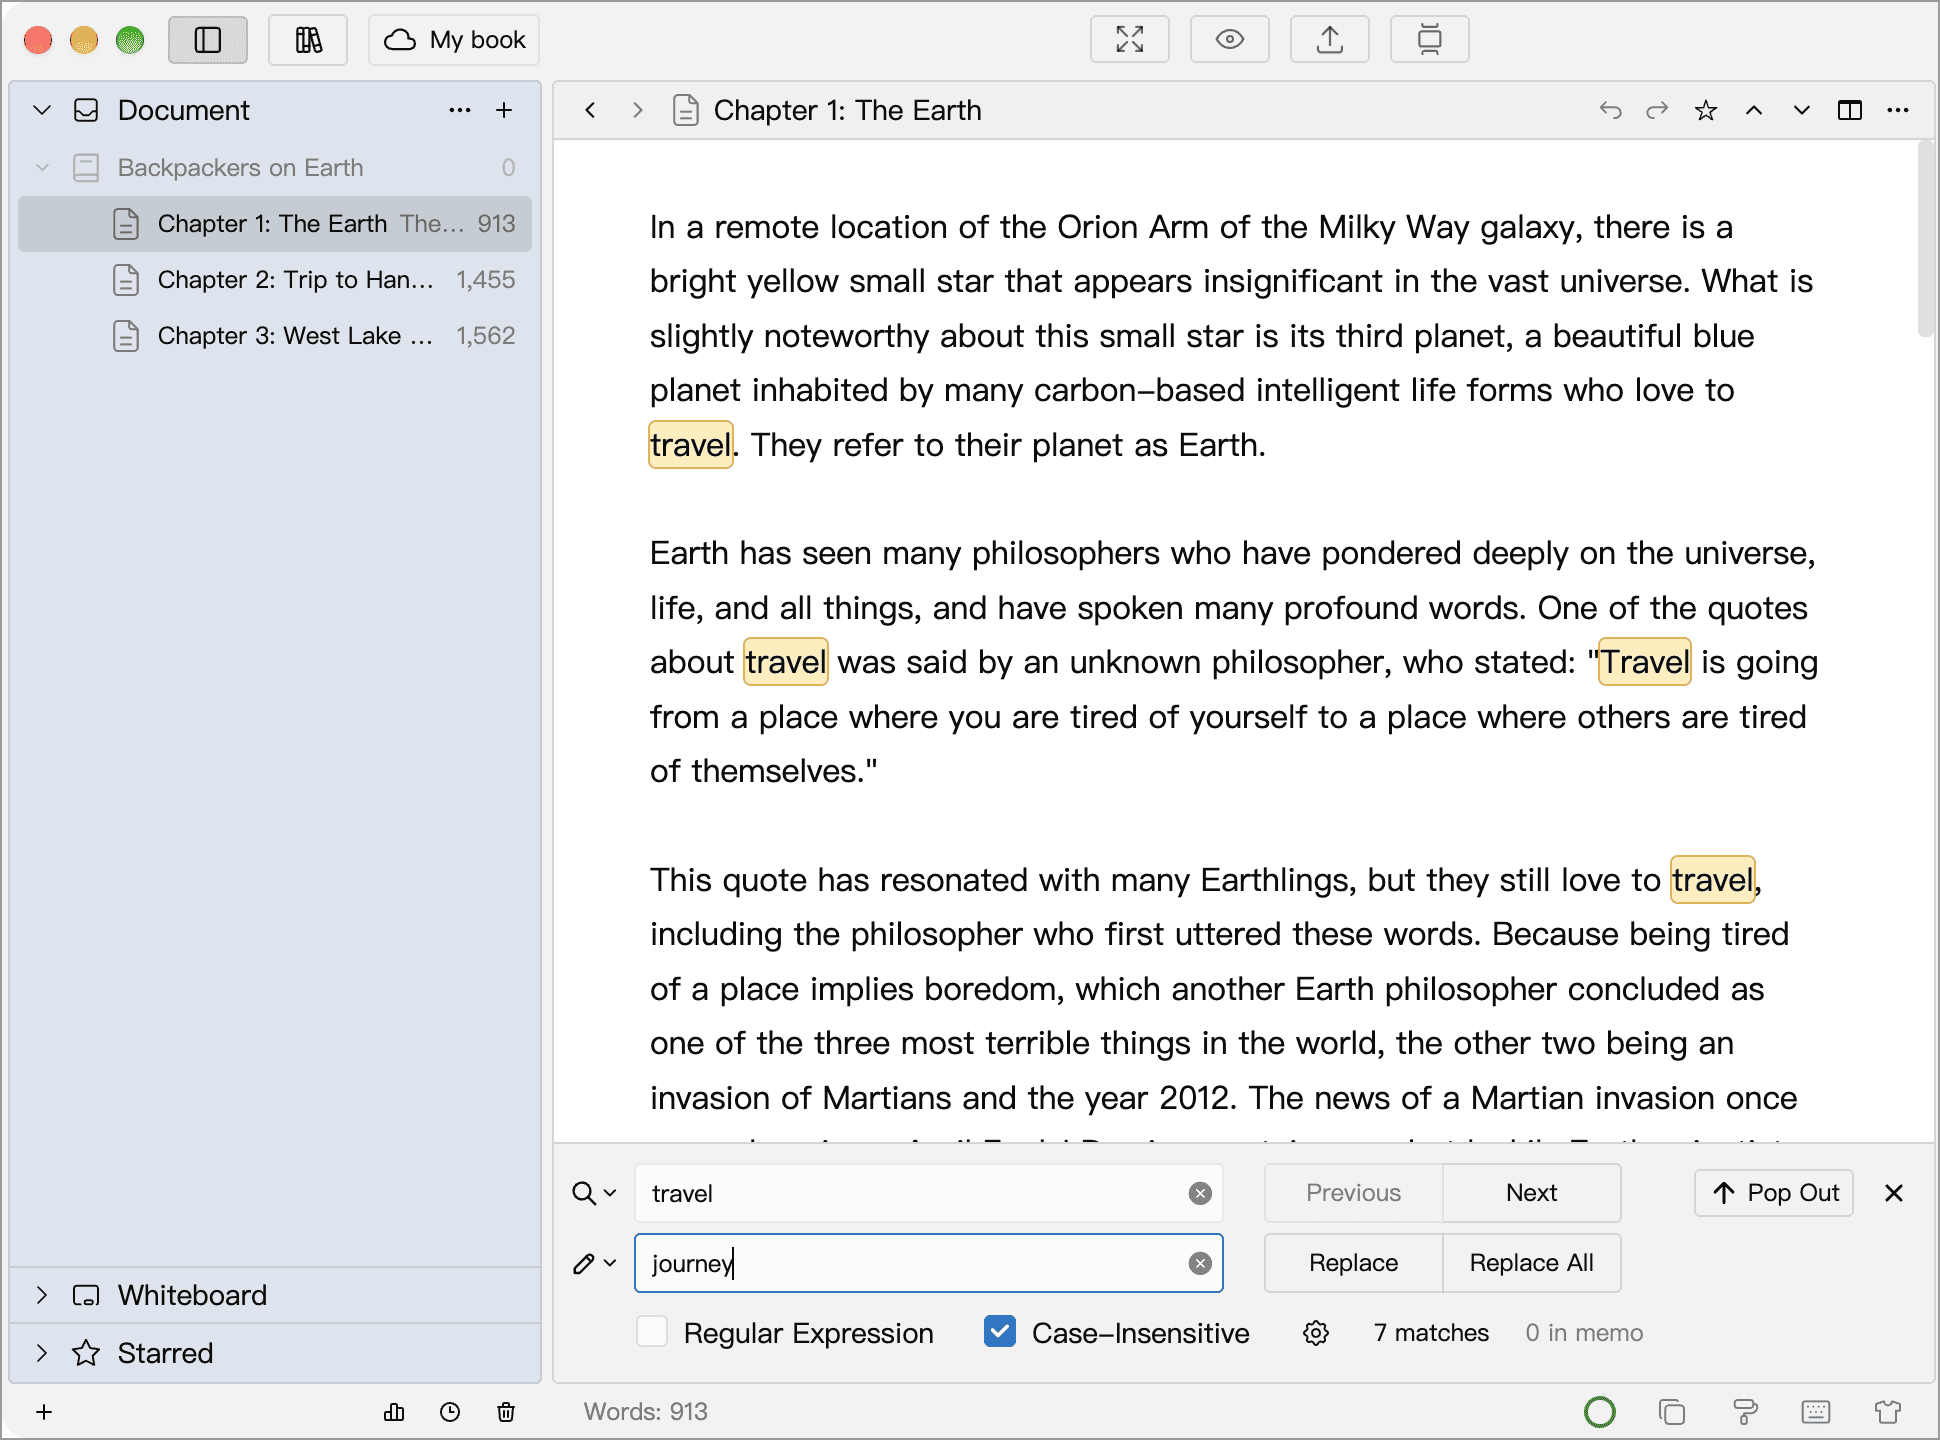
Task: Toggle the preview eye icon
Action: point(1230,40)
